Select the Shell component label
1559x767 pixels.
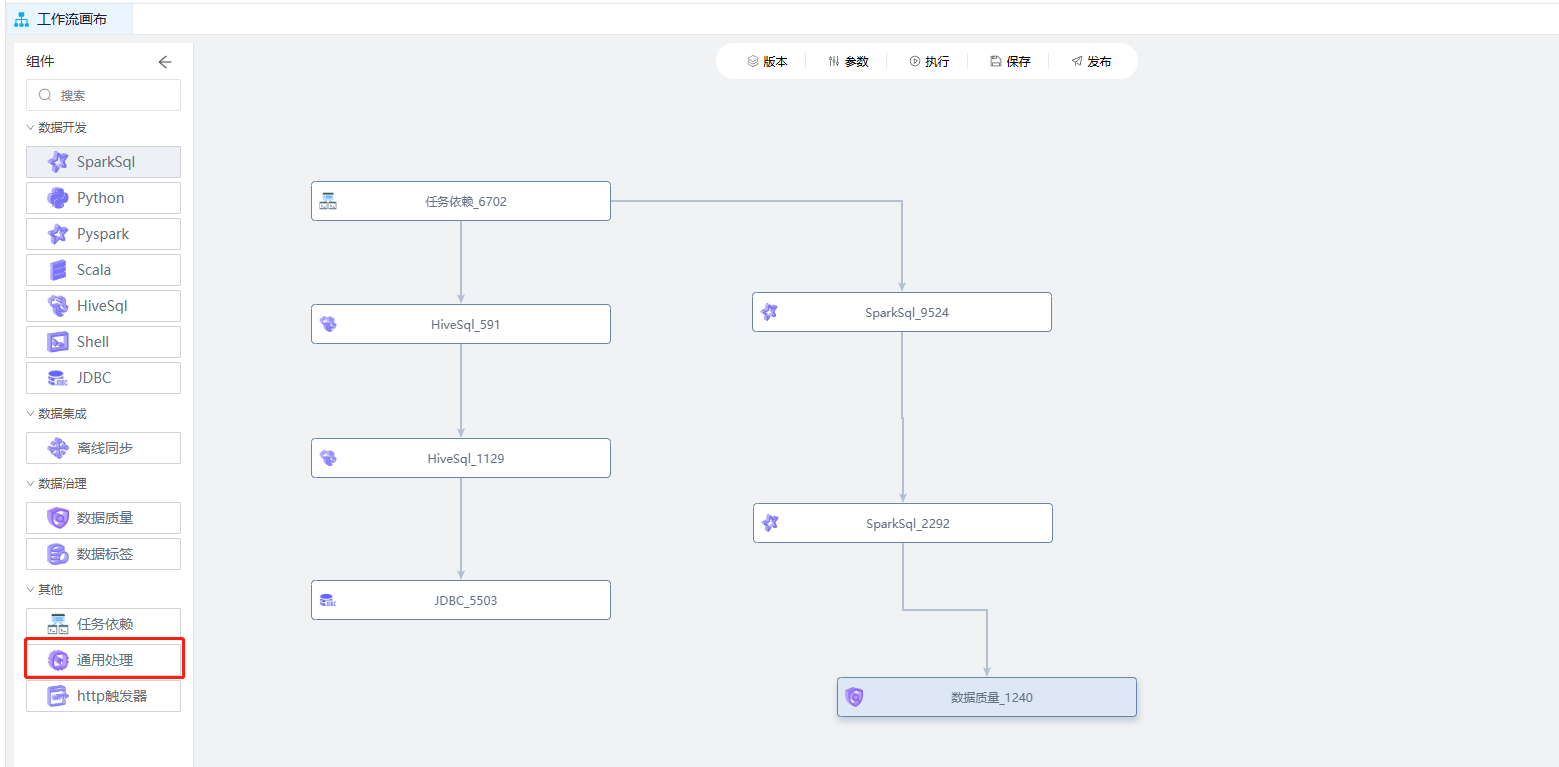93,342
